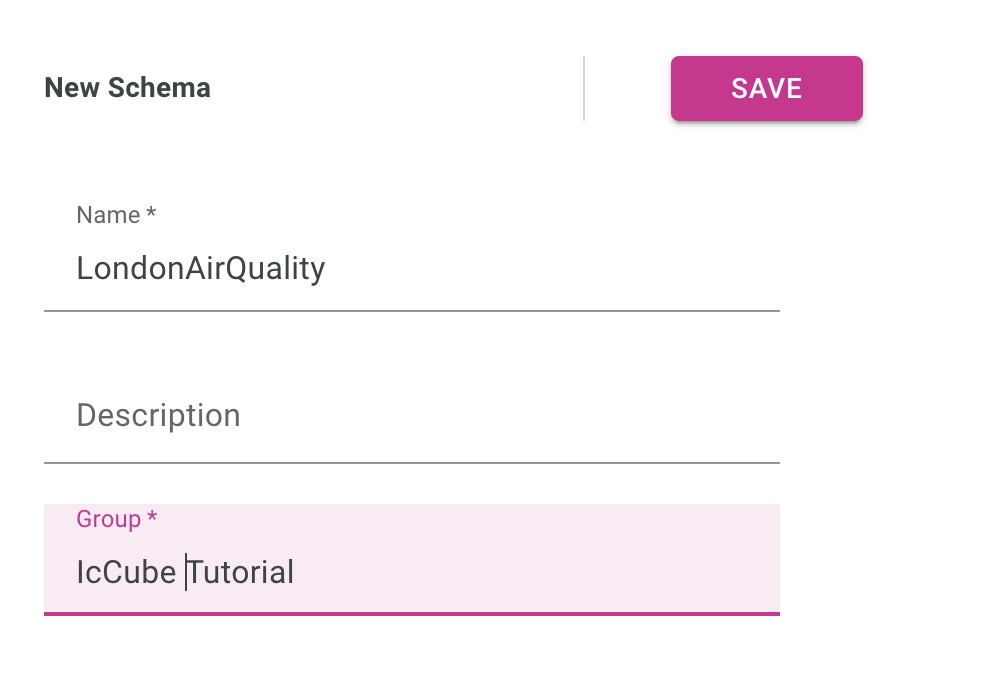The height and width of the screenshot is (700, 996).
Task: Click the underline below the Name field
Action: (411, 311)
